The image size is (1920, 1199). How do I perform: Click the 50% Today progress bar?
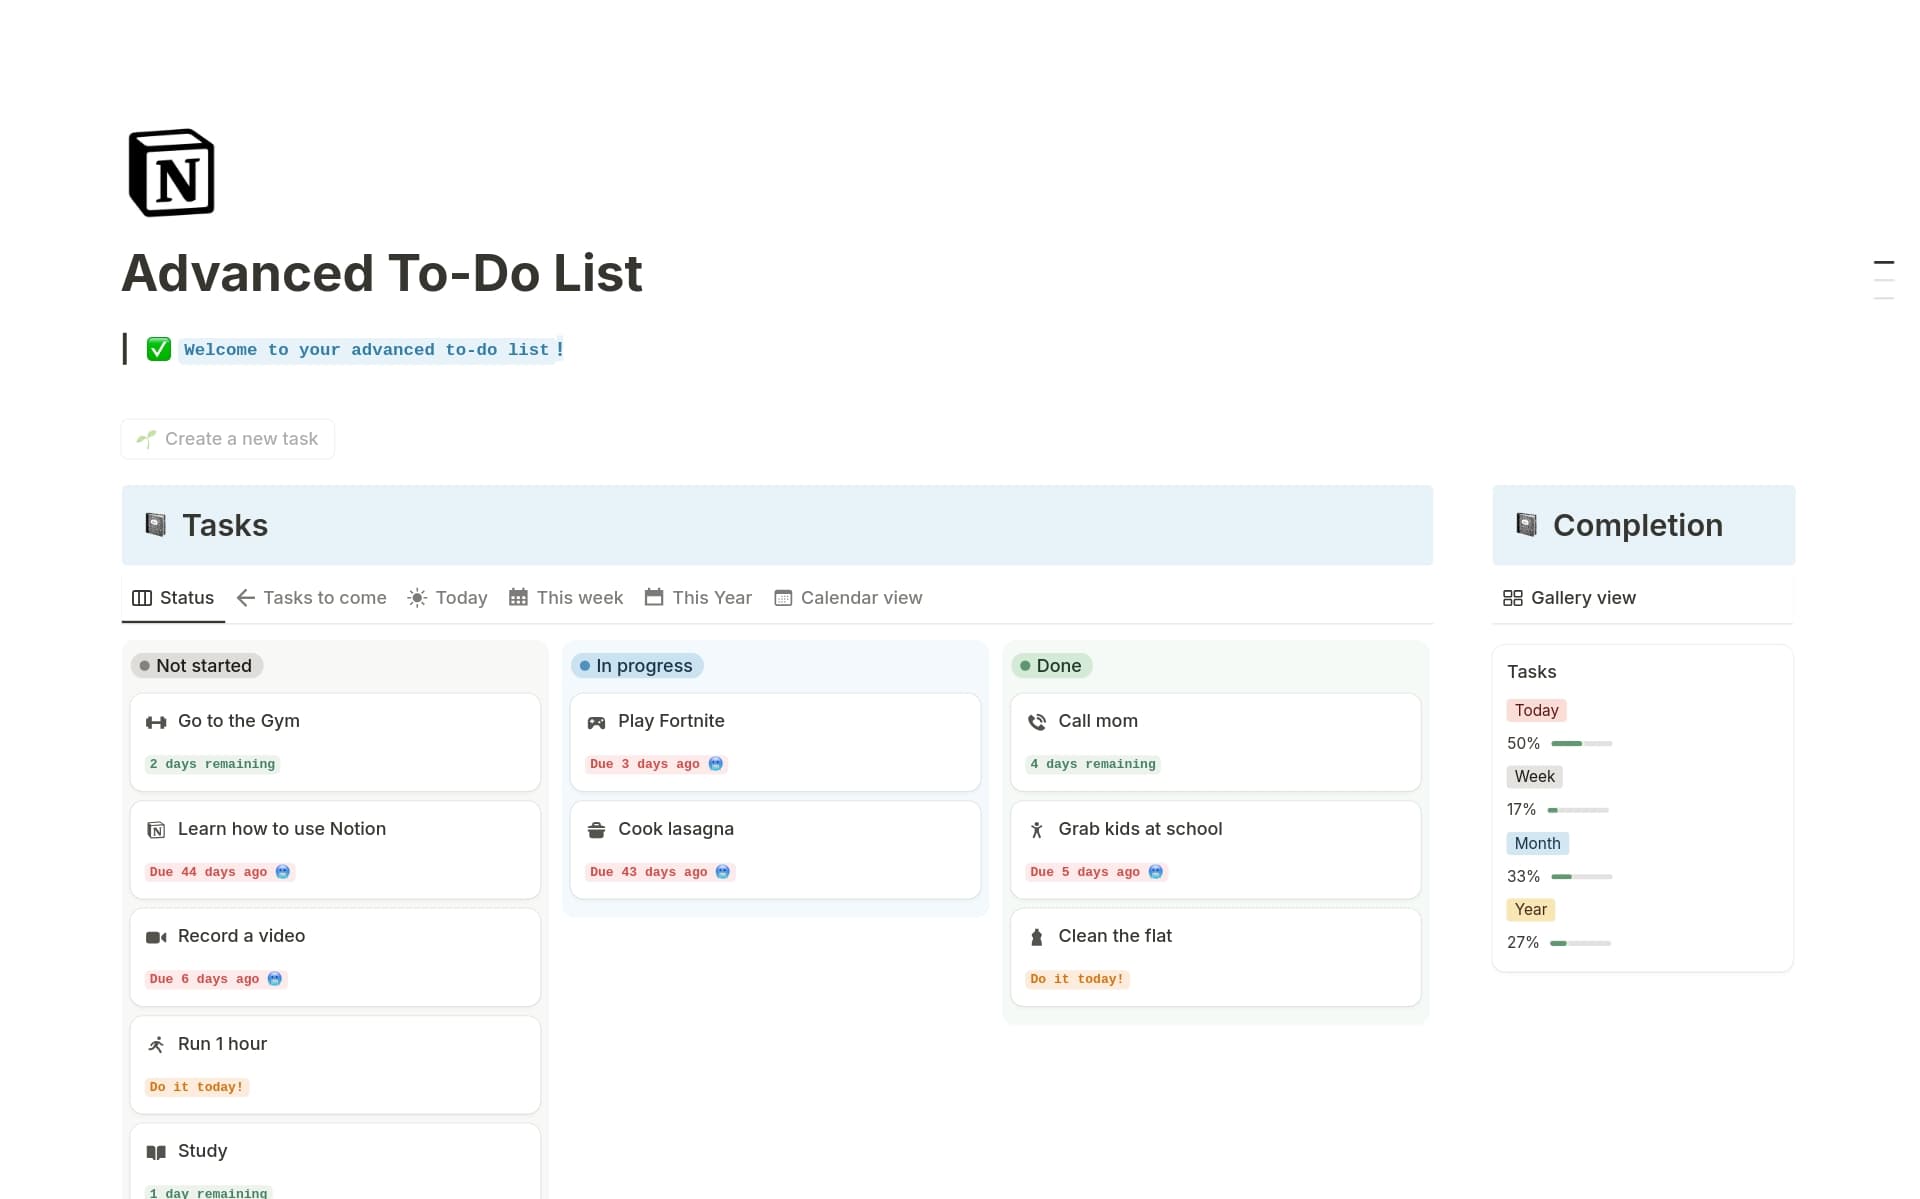pos(1580,743)
